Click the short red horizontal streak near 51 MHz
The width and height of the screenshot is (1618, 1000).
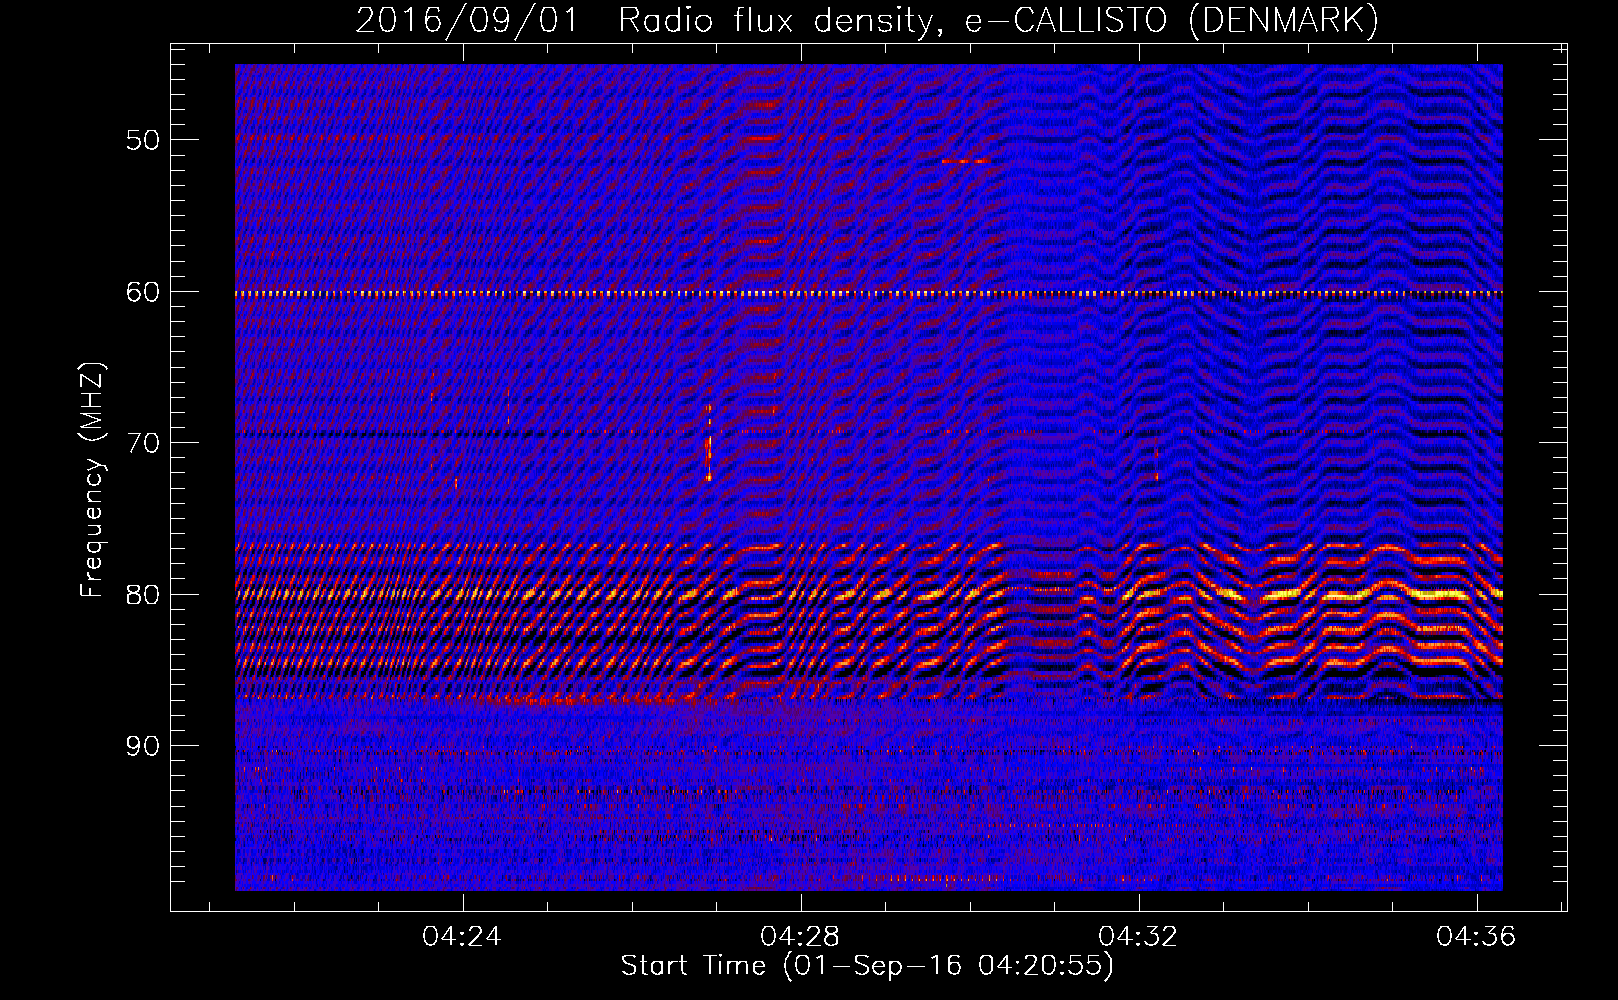(965, 161)
